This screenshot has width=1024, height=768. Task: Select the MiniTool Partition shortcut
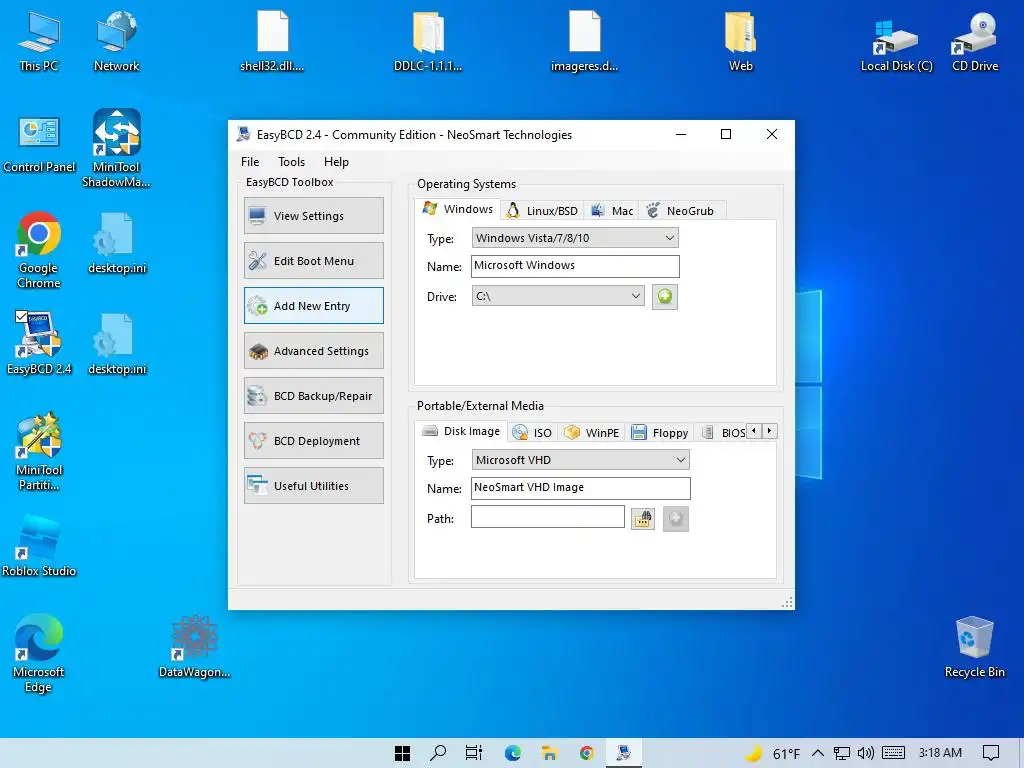click(39, 452)
